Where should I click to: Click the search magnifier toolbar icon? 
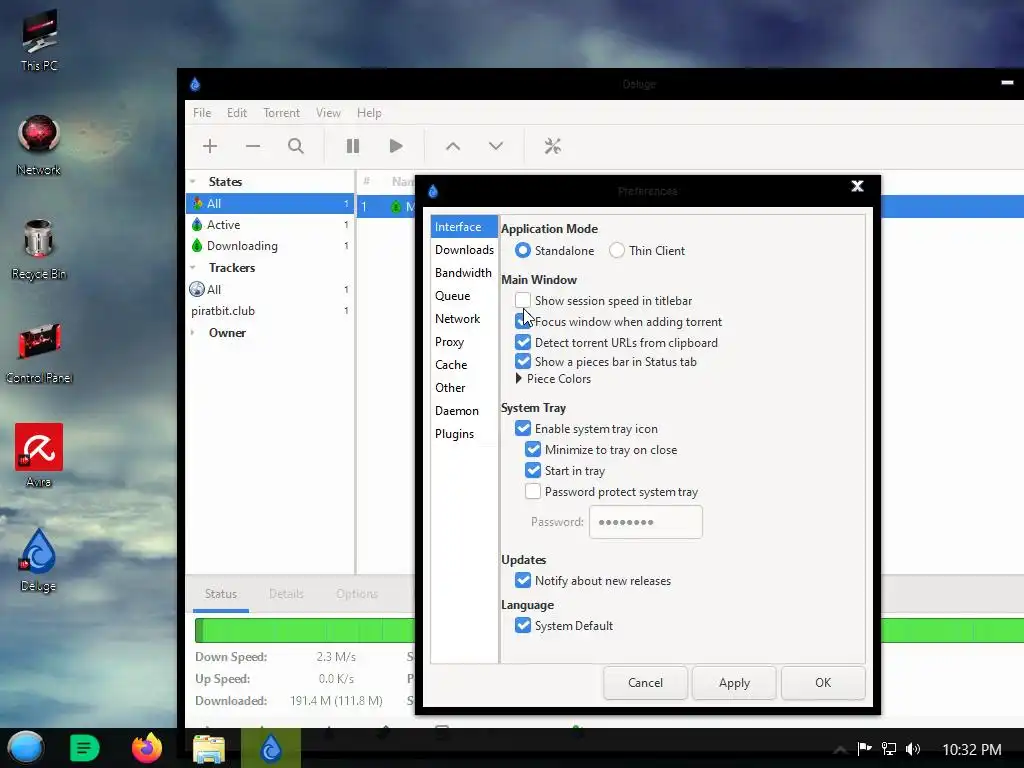click(x=296, y=146)
